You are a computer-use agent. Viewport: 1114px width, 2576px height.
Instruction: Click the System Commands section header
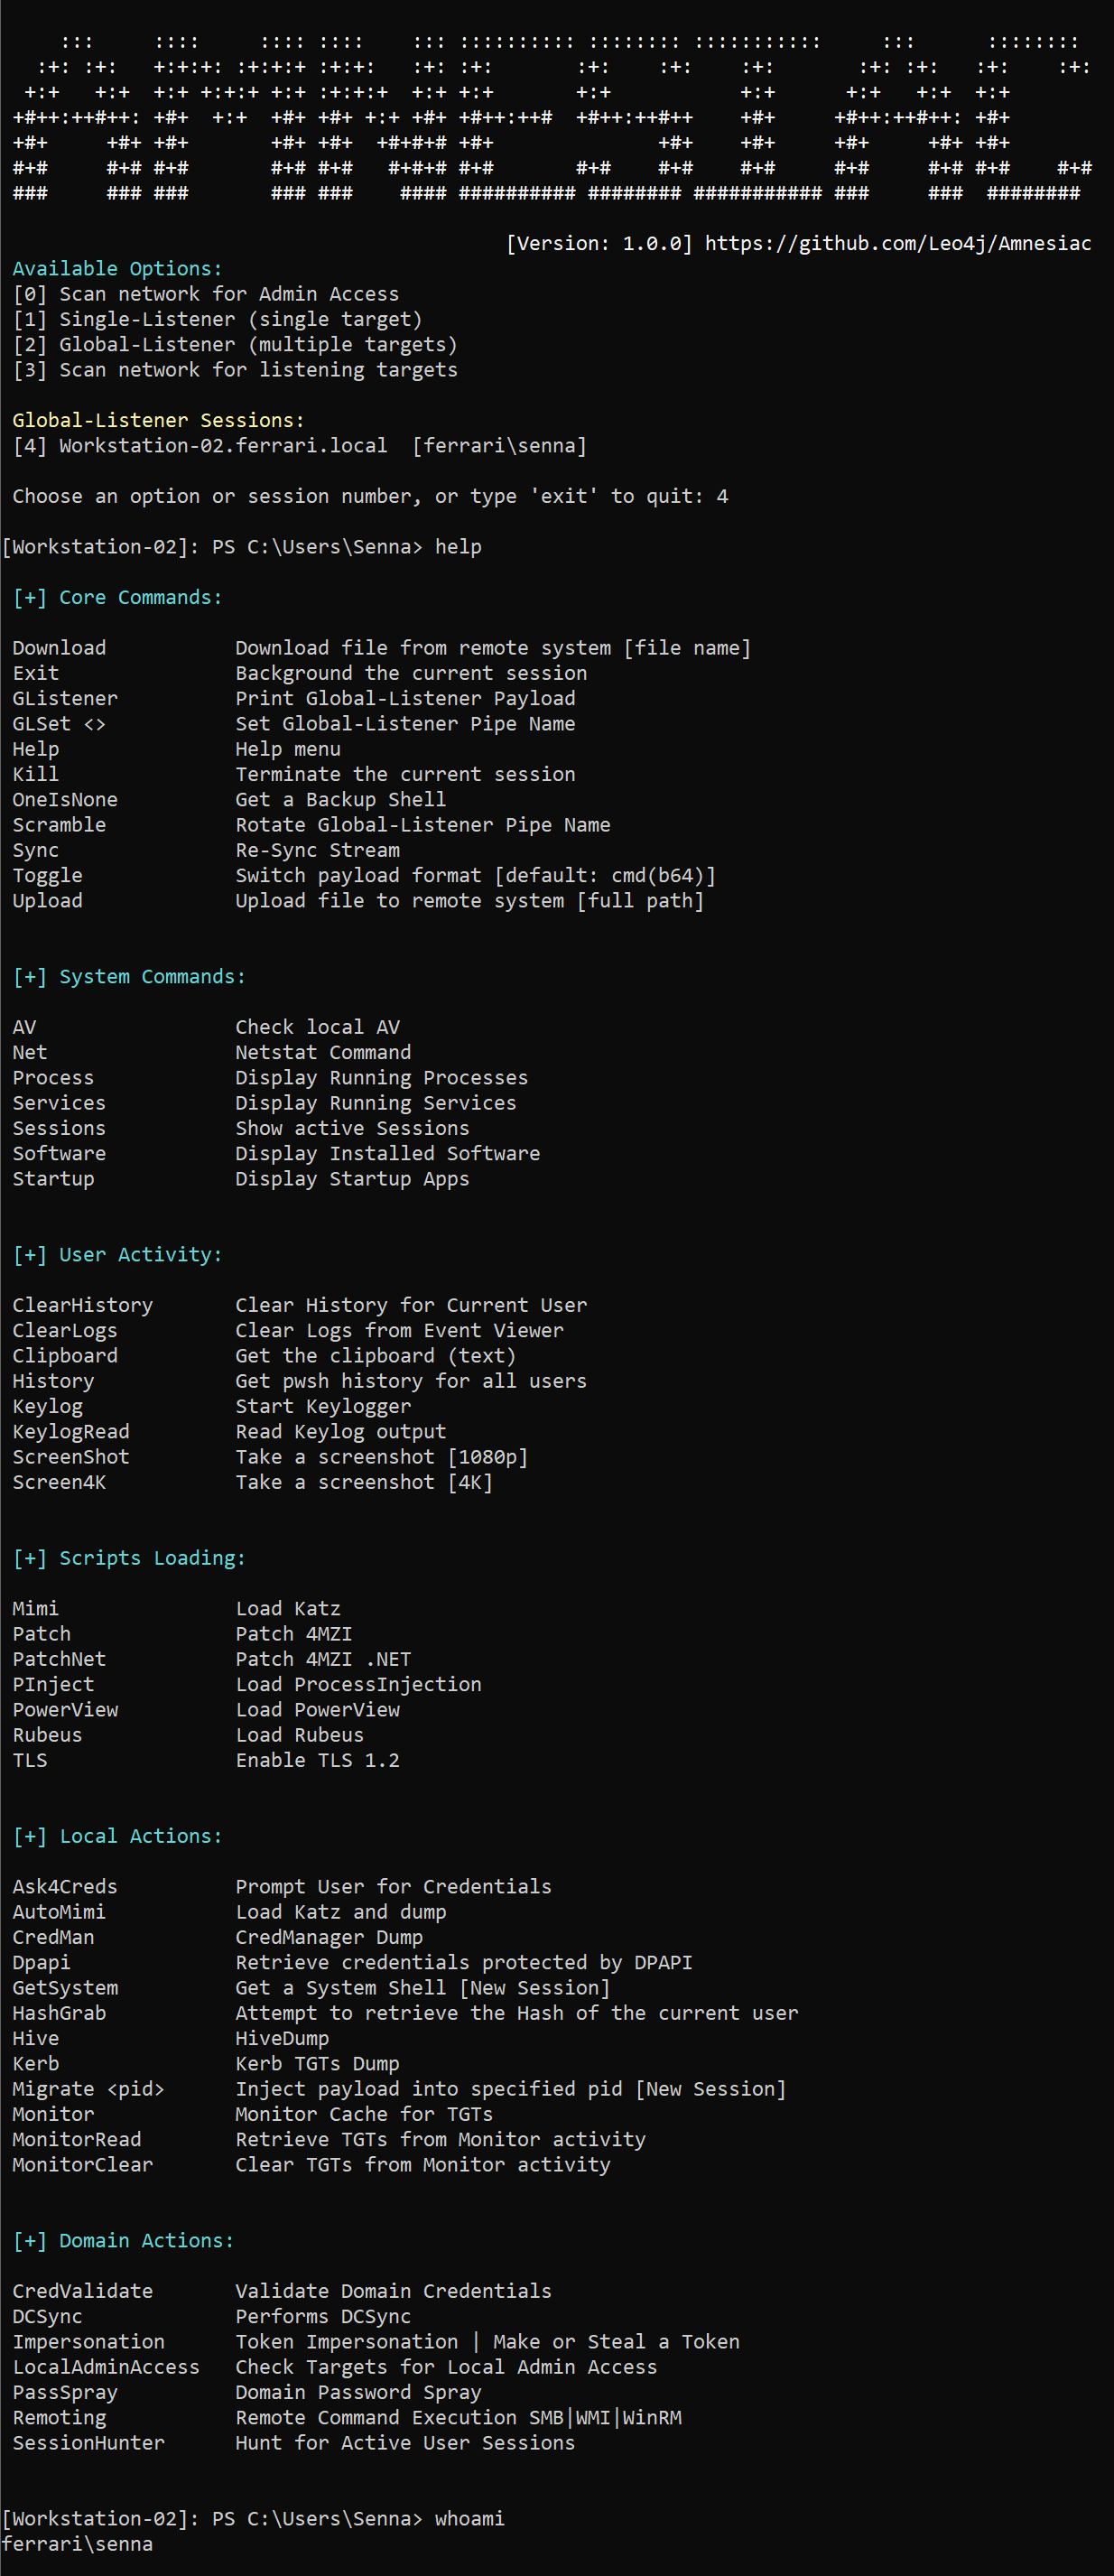pyautogui.click(x=128, y=976)
